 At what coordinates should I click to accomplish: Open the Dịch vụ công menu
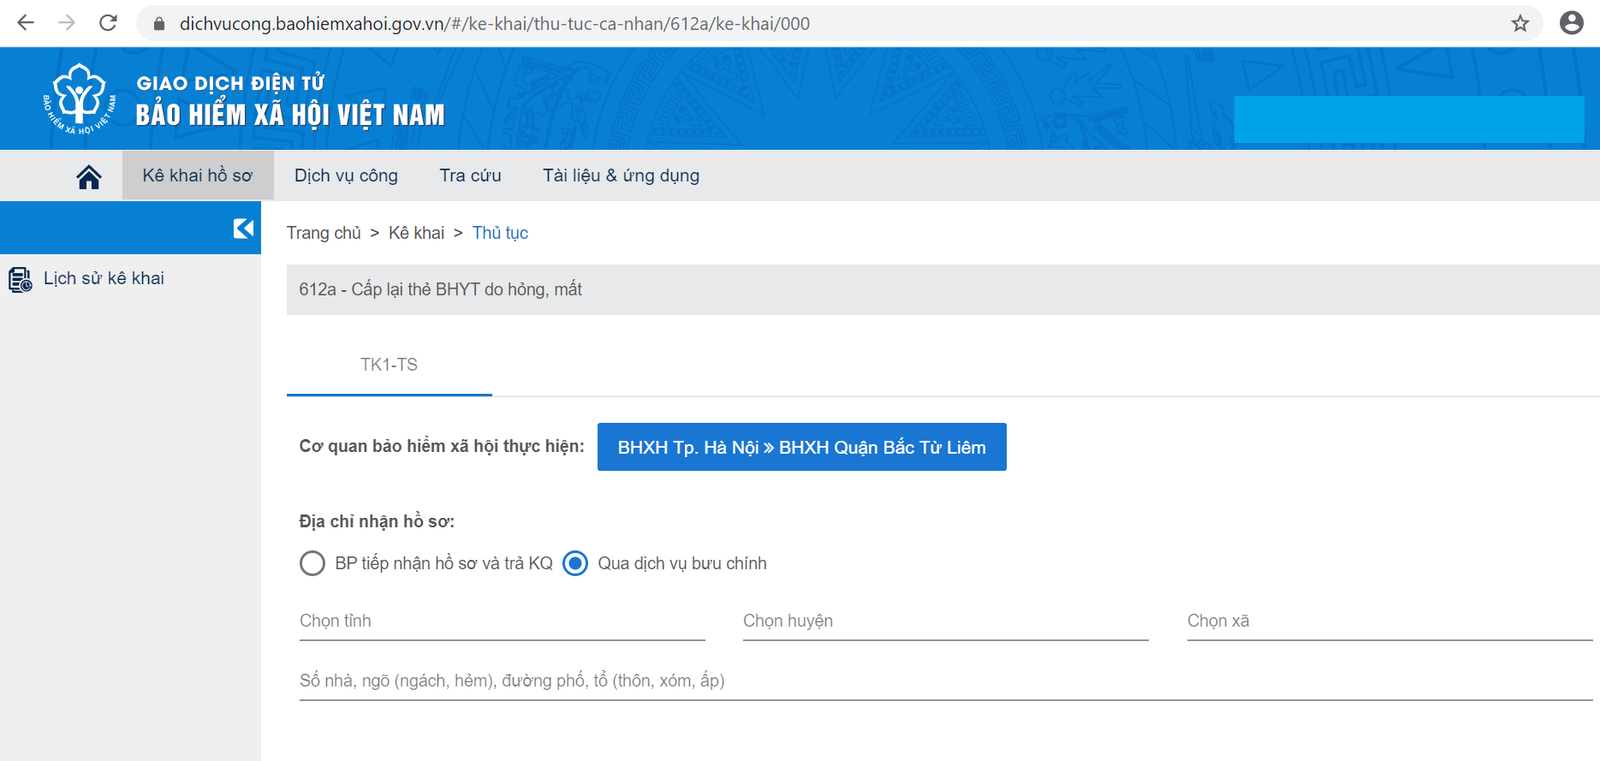coord(346,176)
